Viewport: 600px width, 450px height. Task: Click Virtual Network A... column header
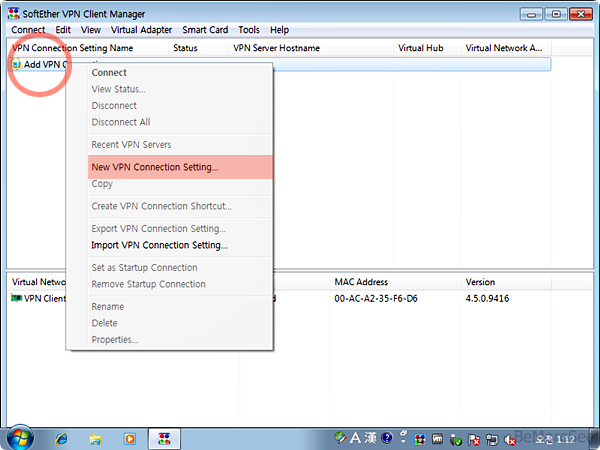pyautogui.click(x=506, y=48)
